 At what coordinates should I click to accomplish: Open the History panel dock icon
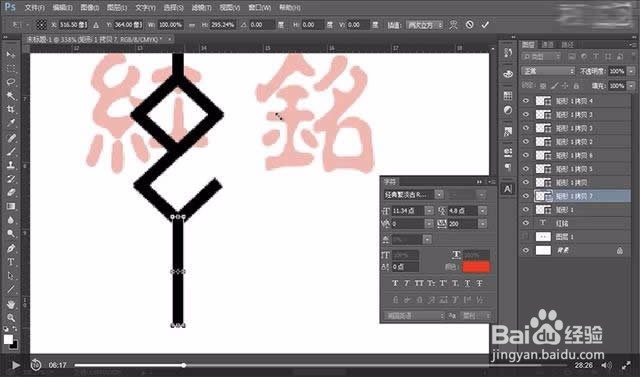click(508, 53)
